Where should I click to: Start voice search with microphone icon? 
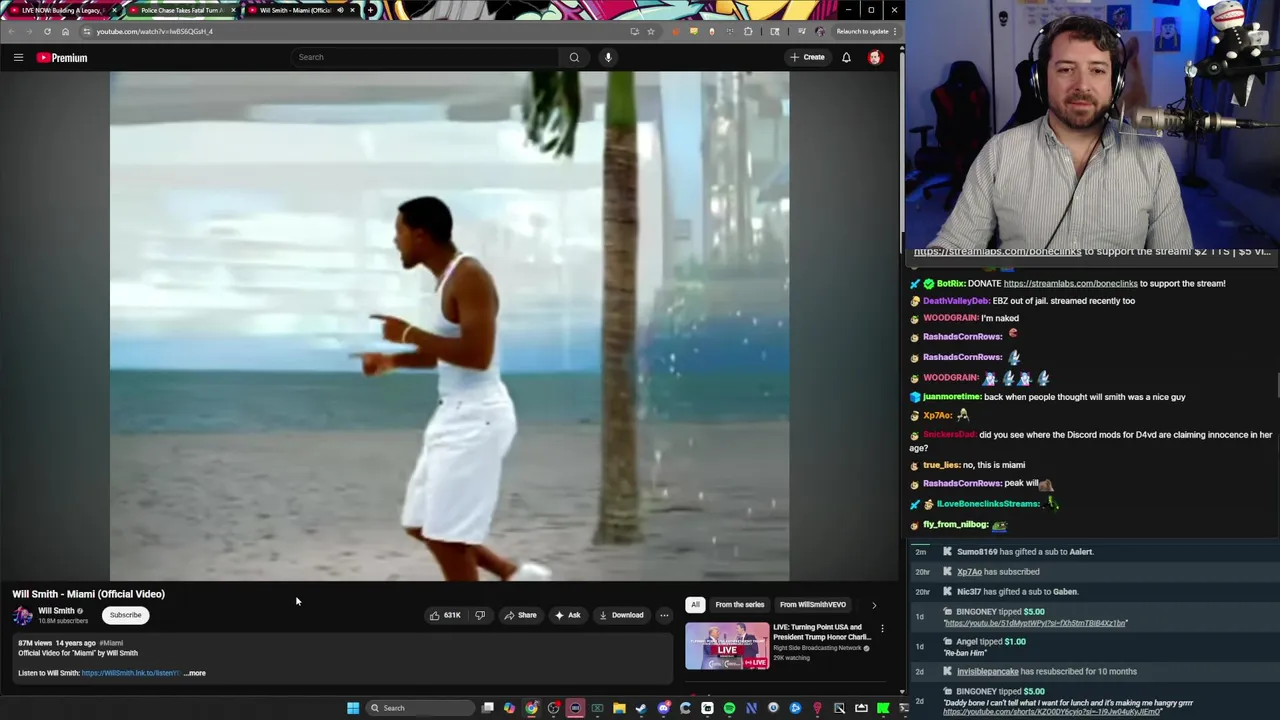(608, 57)
